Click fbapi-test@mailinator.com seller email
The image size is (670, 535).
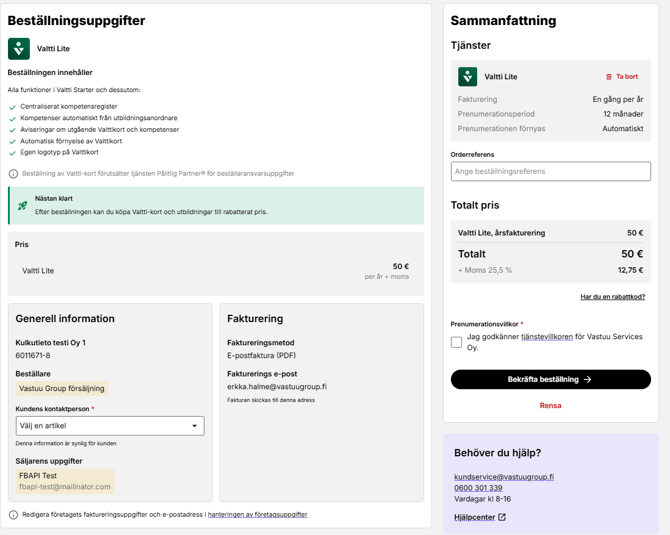tap(65, 487)
